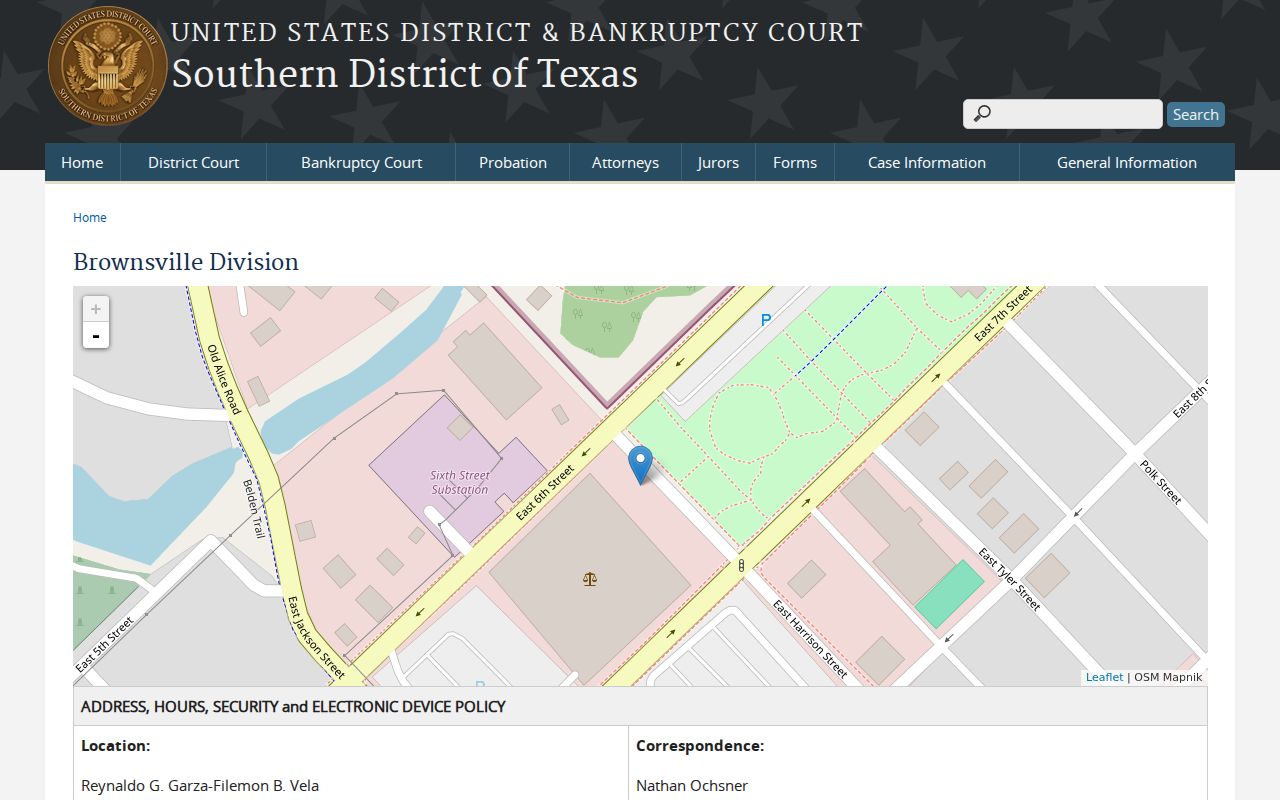Click the Reynaldo G. Garza-Filemon B. Vela text

pyautogui.click(x=200, y=786)
